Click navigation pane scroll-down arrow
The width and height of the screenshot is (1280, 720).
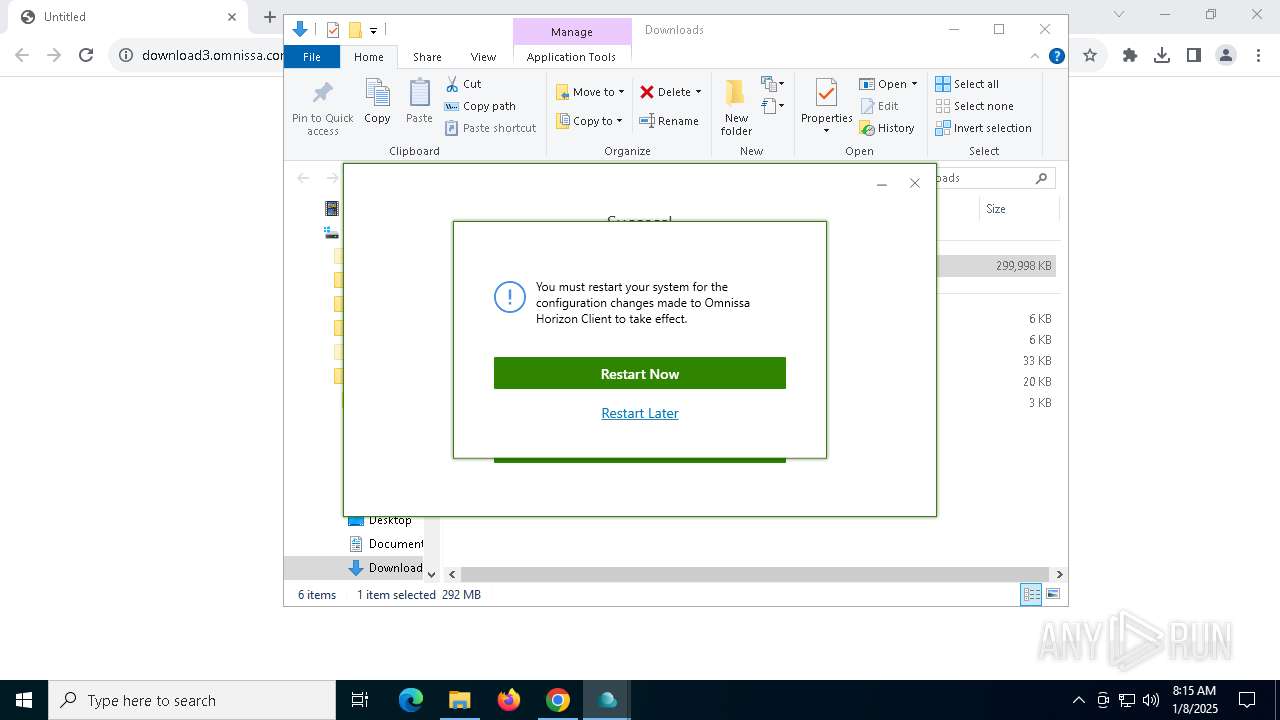tap(432, 574)
